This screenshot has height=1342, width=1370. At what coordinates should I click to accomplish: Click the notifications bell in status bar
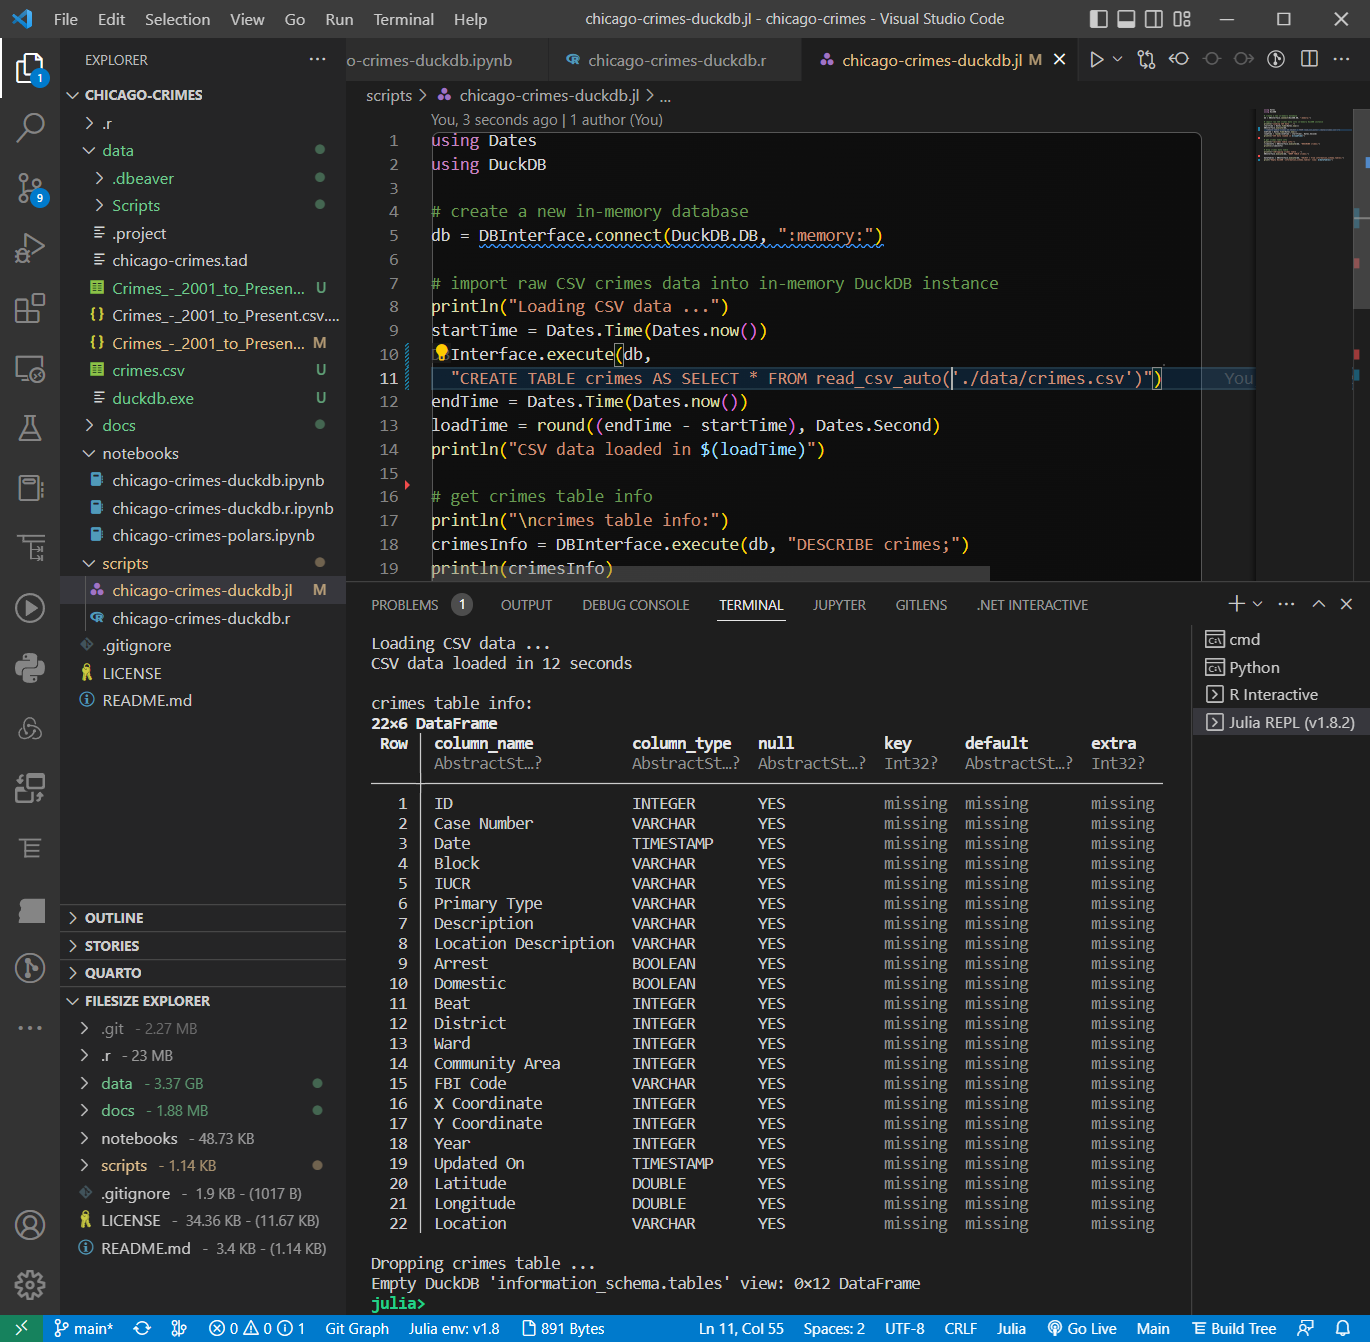(1343, 1328)
